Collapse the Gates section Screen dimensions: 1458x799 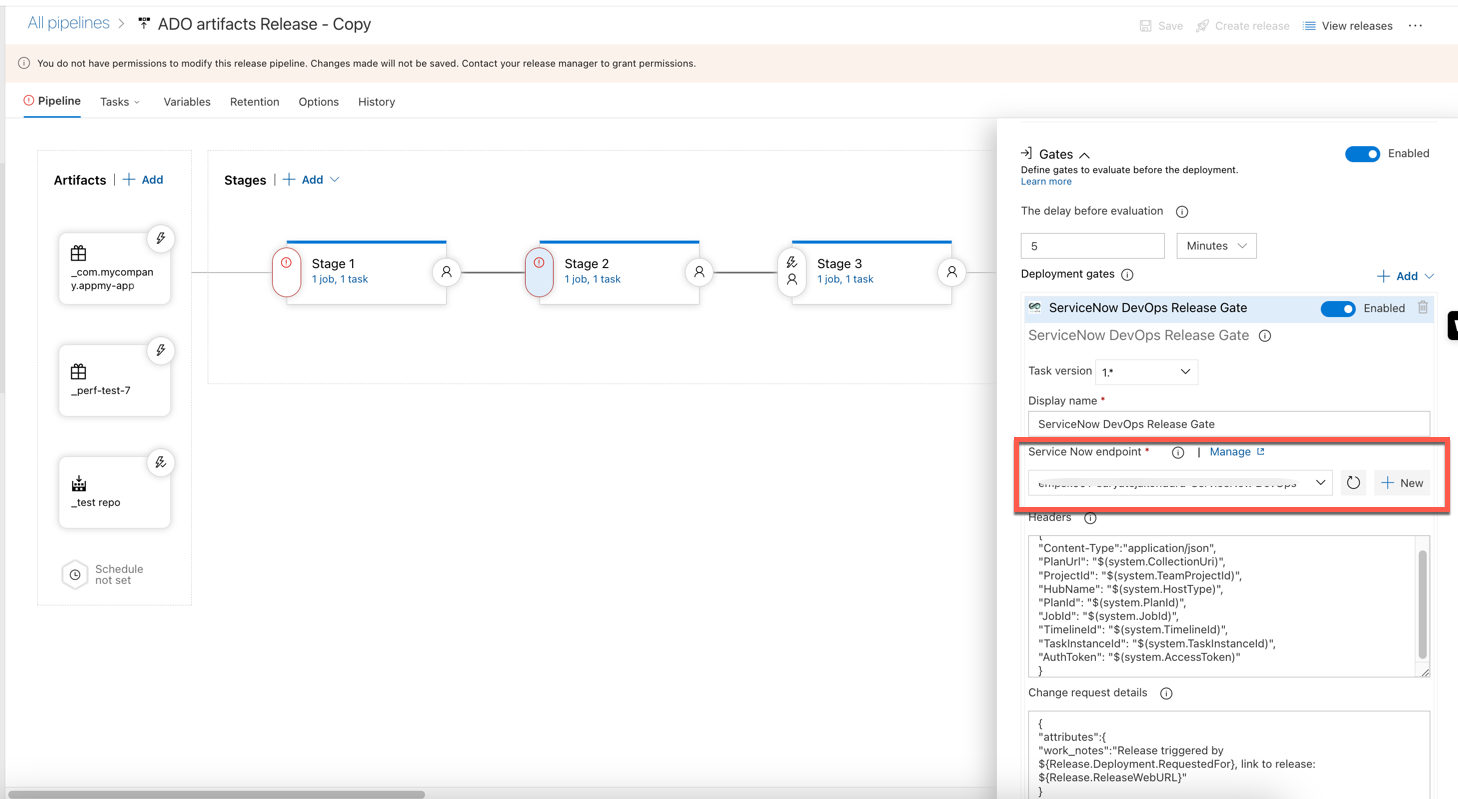[1084, 155]
